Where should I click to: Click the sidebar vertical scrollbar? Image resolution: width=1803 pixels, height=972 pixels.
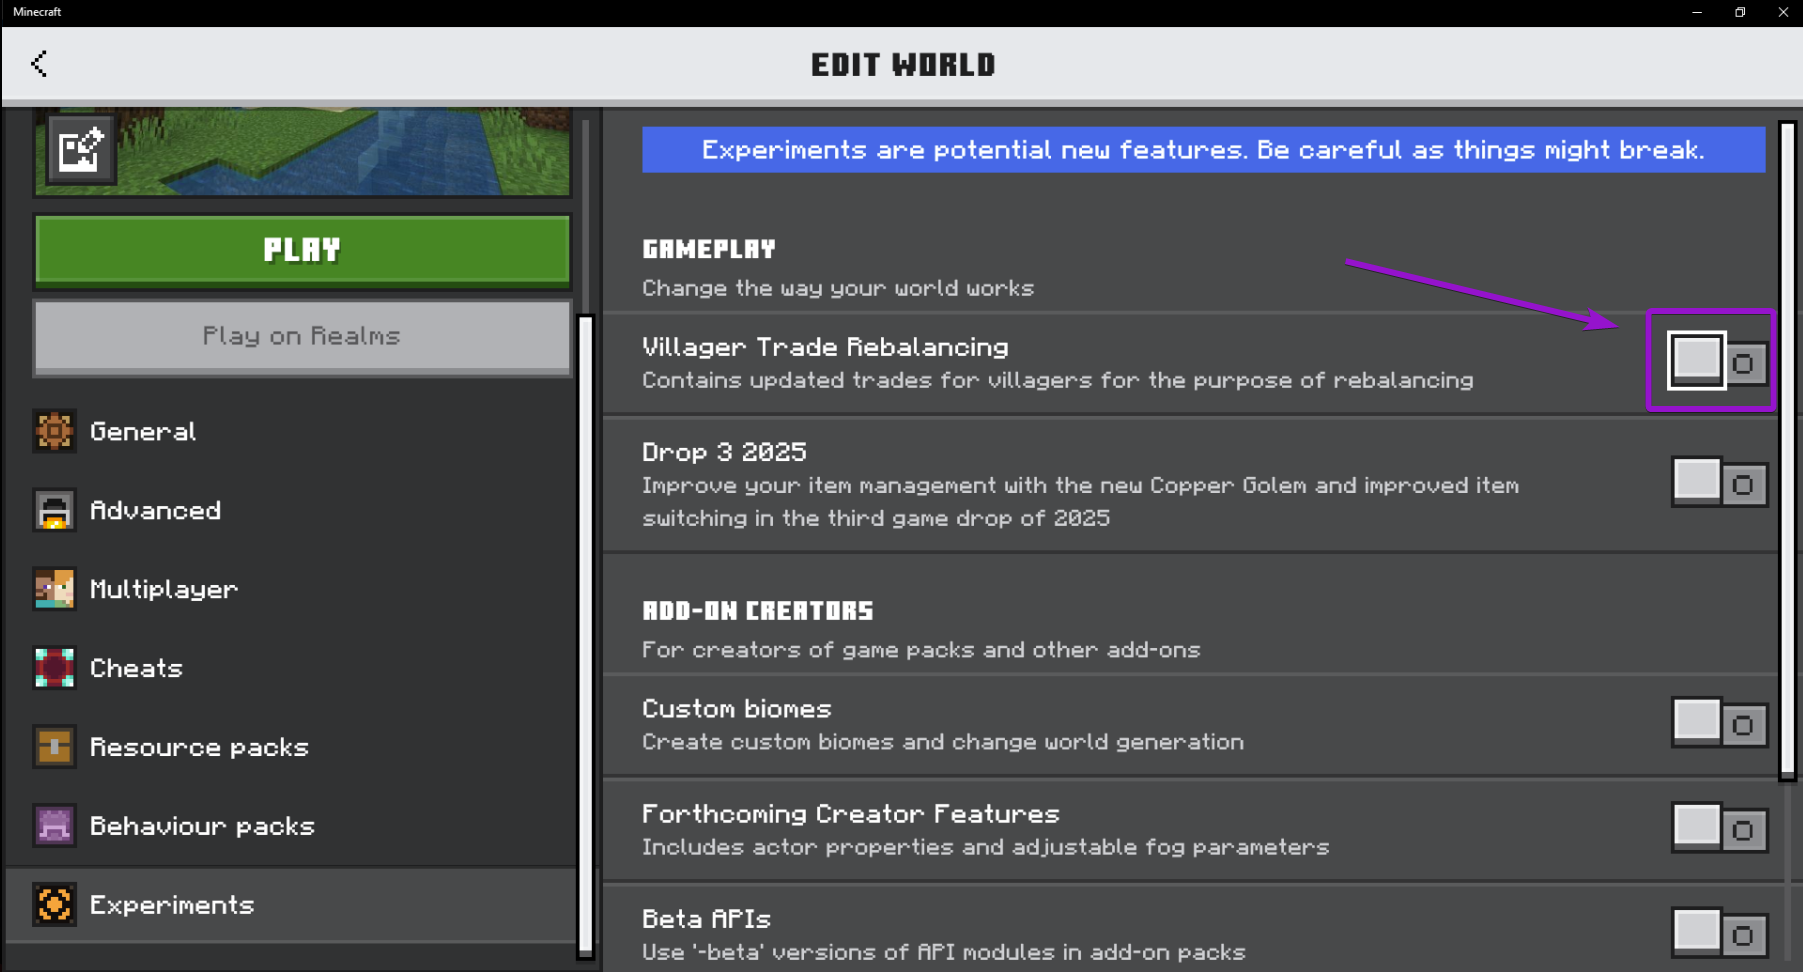click(586, 636)
